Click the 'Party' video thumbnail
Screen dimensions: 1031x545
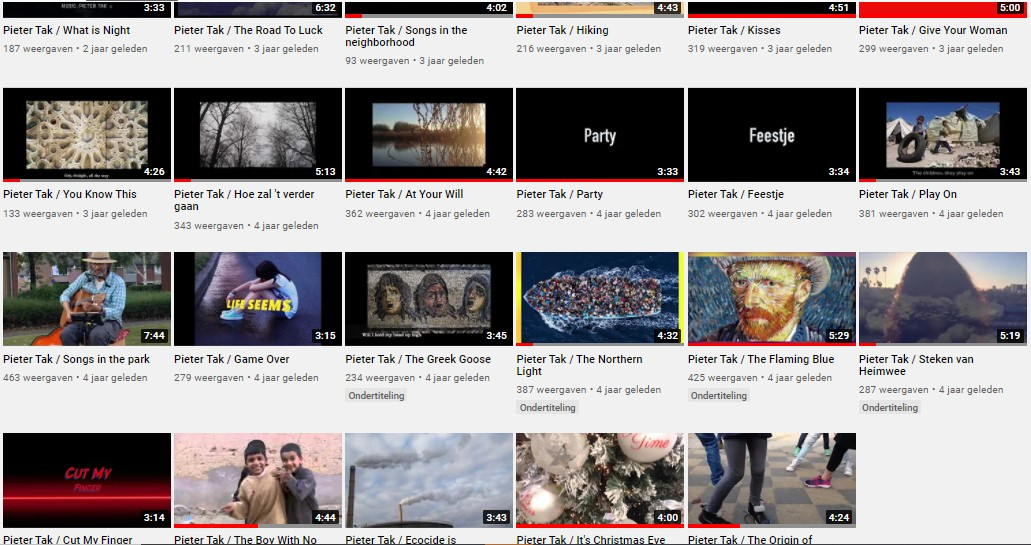(600, 135)
